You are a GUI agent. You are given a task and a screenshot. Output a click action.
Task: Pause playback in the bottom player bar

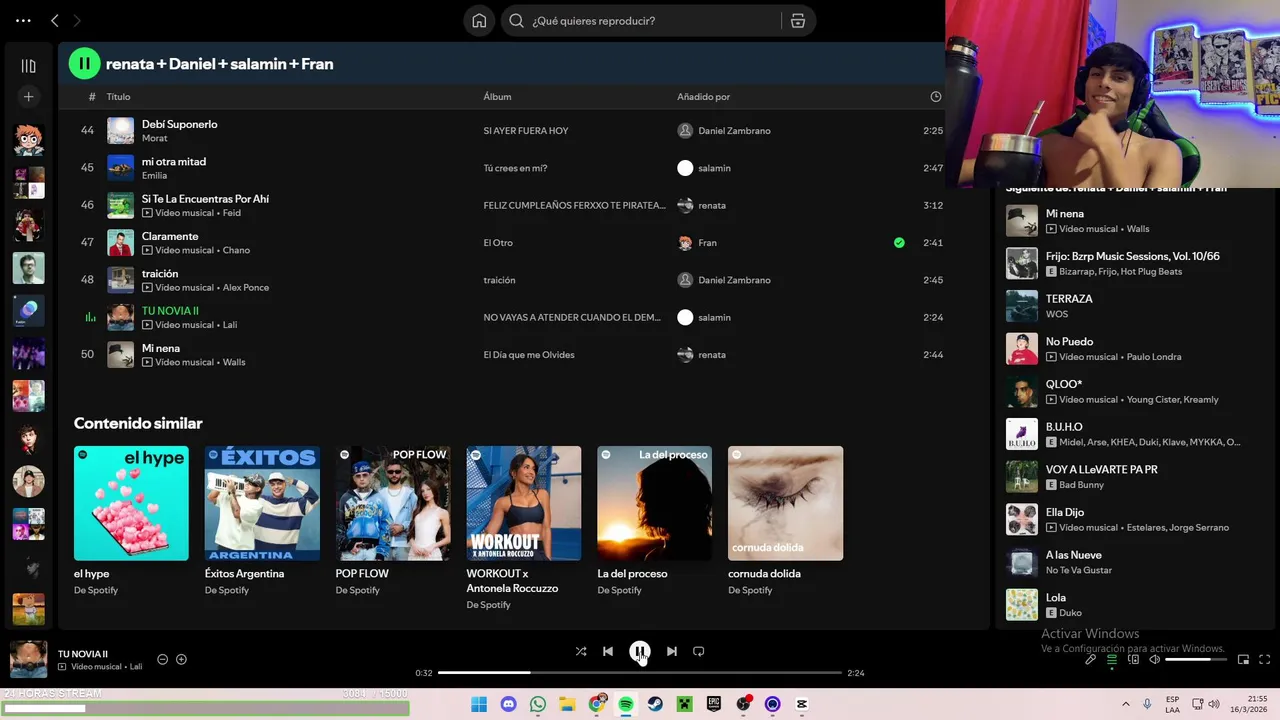[x=640, y=651]
